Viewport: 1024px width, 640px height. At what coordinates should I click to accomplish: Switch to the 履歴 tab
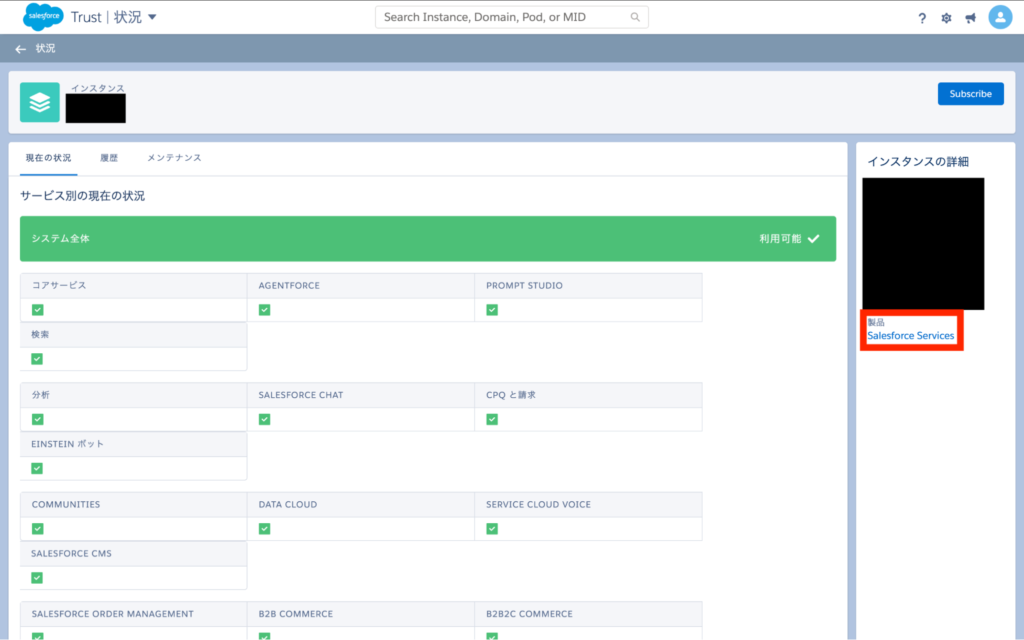[x=109, y=158]
